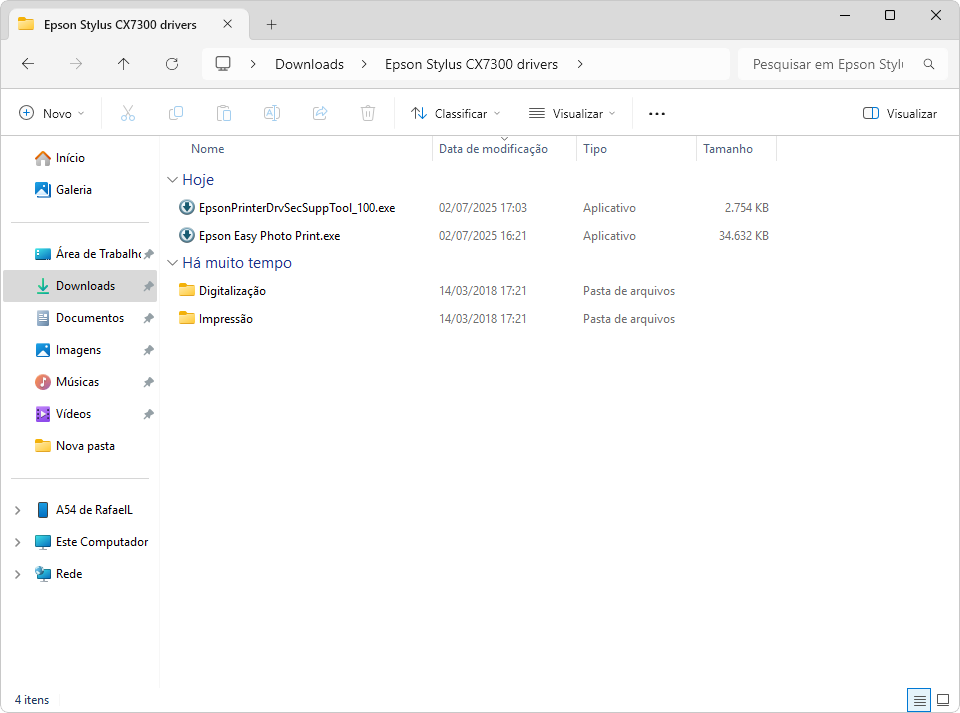This screenshot has height=713, width=960.
Task: Click the 34.632 KB size value
Action: pos(743,236)
